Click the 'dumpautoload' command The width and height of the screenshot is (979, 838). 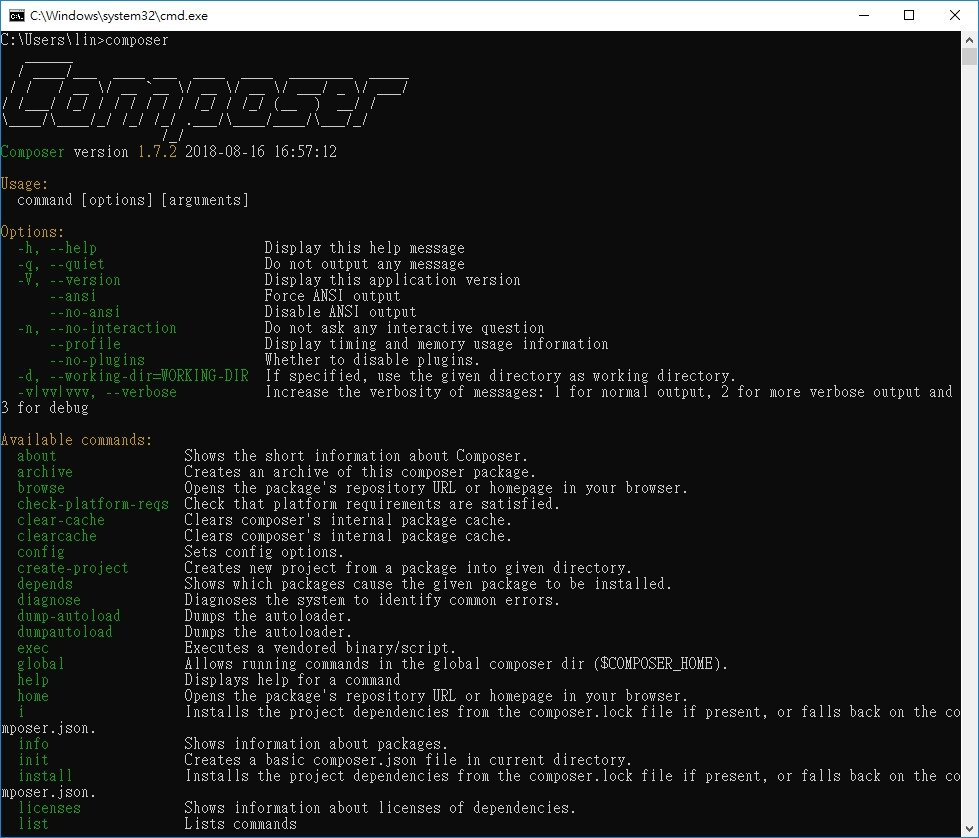65,632
